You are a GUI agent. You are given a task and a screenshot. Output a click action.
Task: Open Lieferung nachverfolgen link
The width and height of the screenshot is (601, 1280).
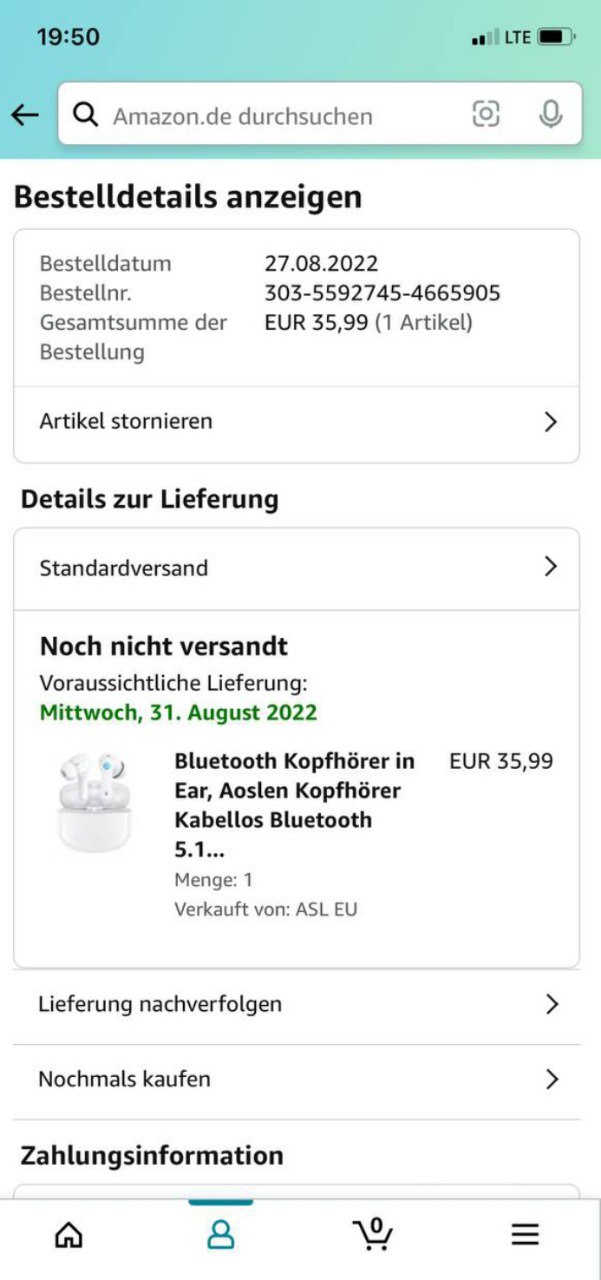pyautogui.click(x=160, y=1004)
